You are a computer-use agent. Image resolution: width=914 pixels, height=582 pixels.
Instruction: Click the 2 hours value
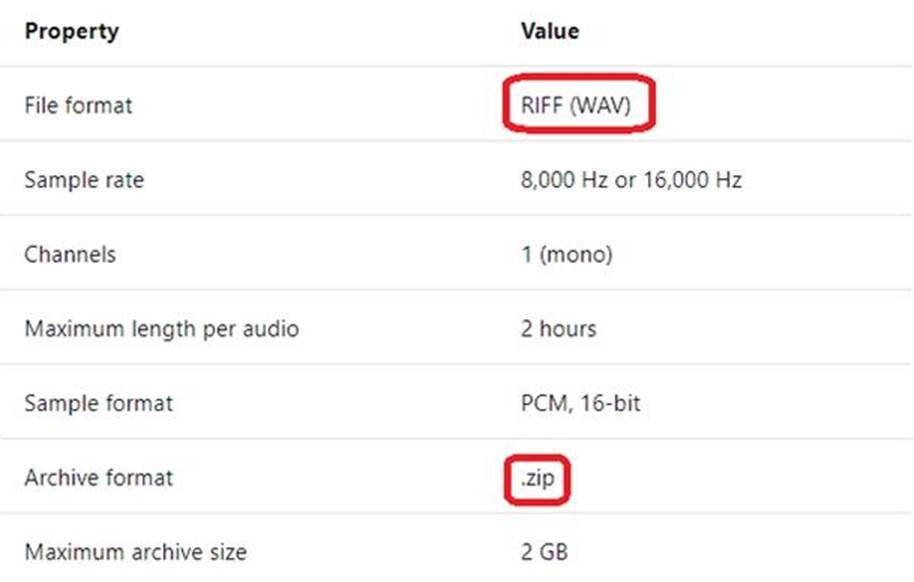(x=558, y=328)
